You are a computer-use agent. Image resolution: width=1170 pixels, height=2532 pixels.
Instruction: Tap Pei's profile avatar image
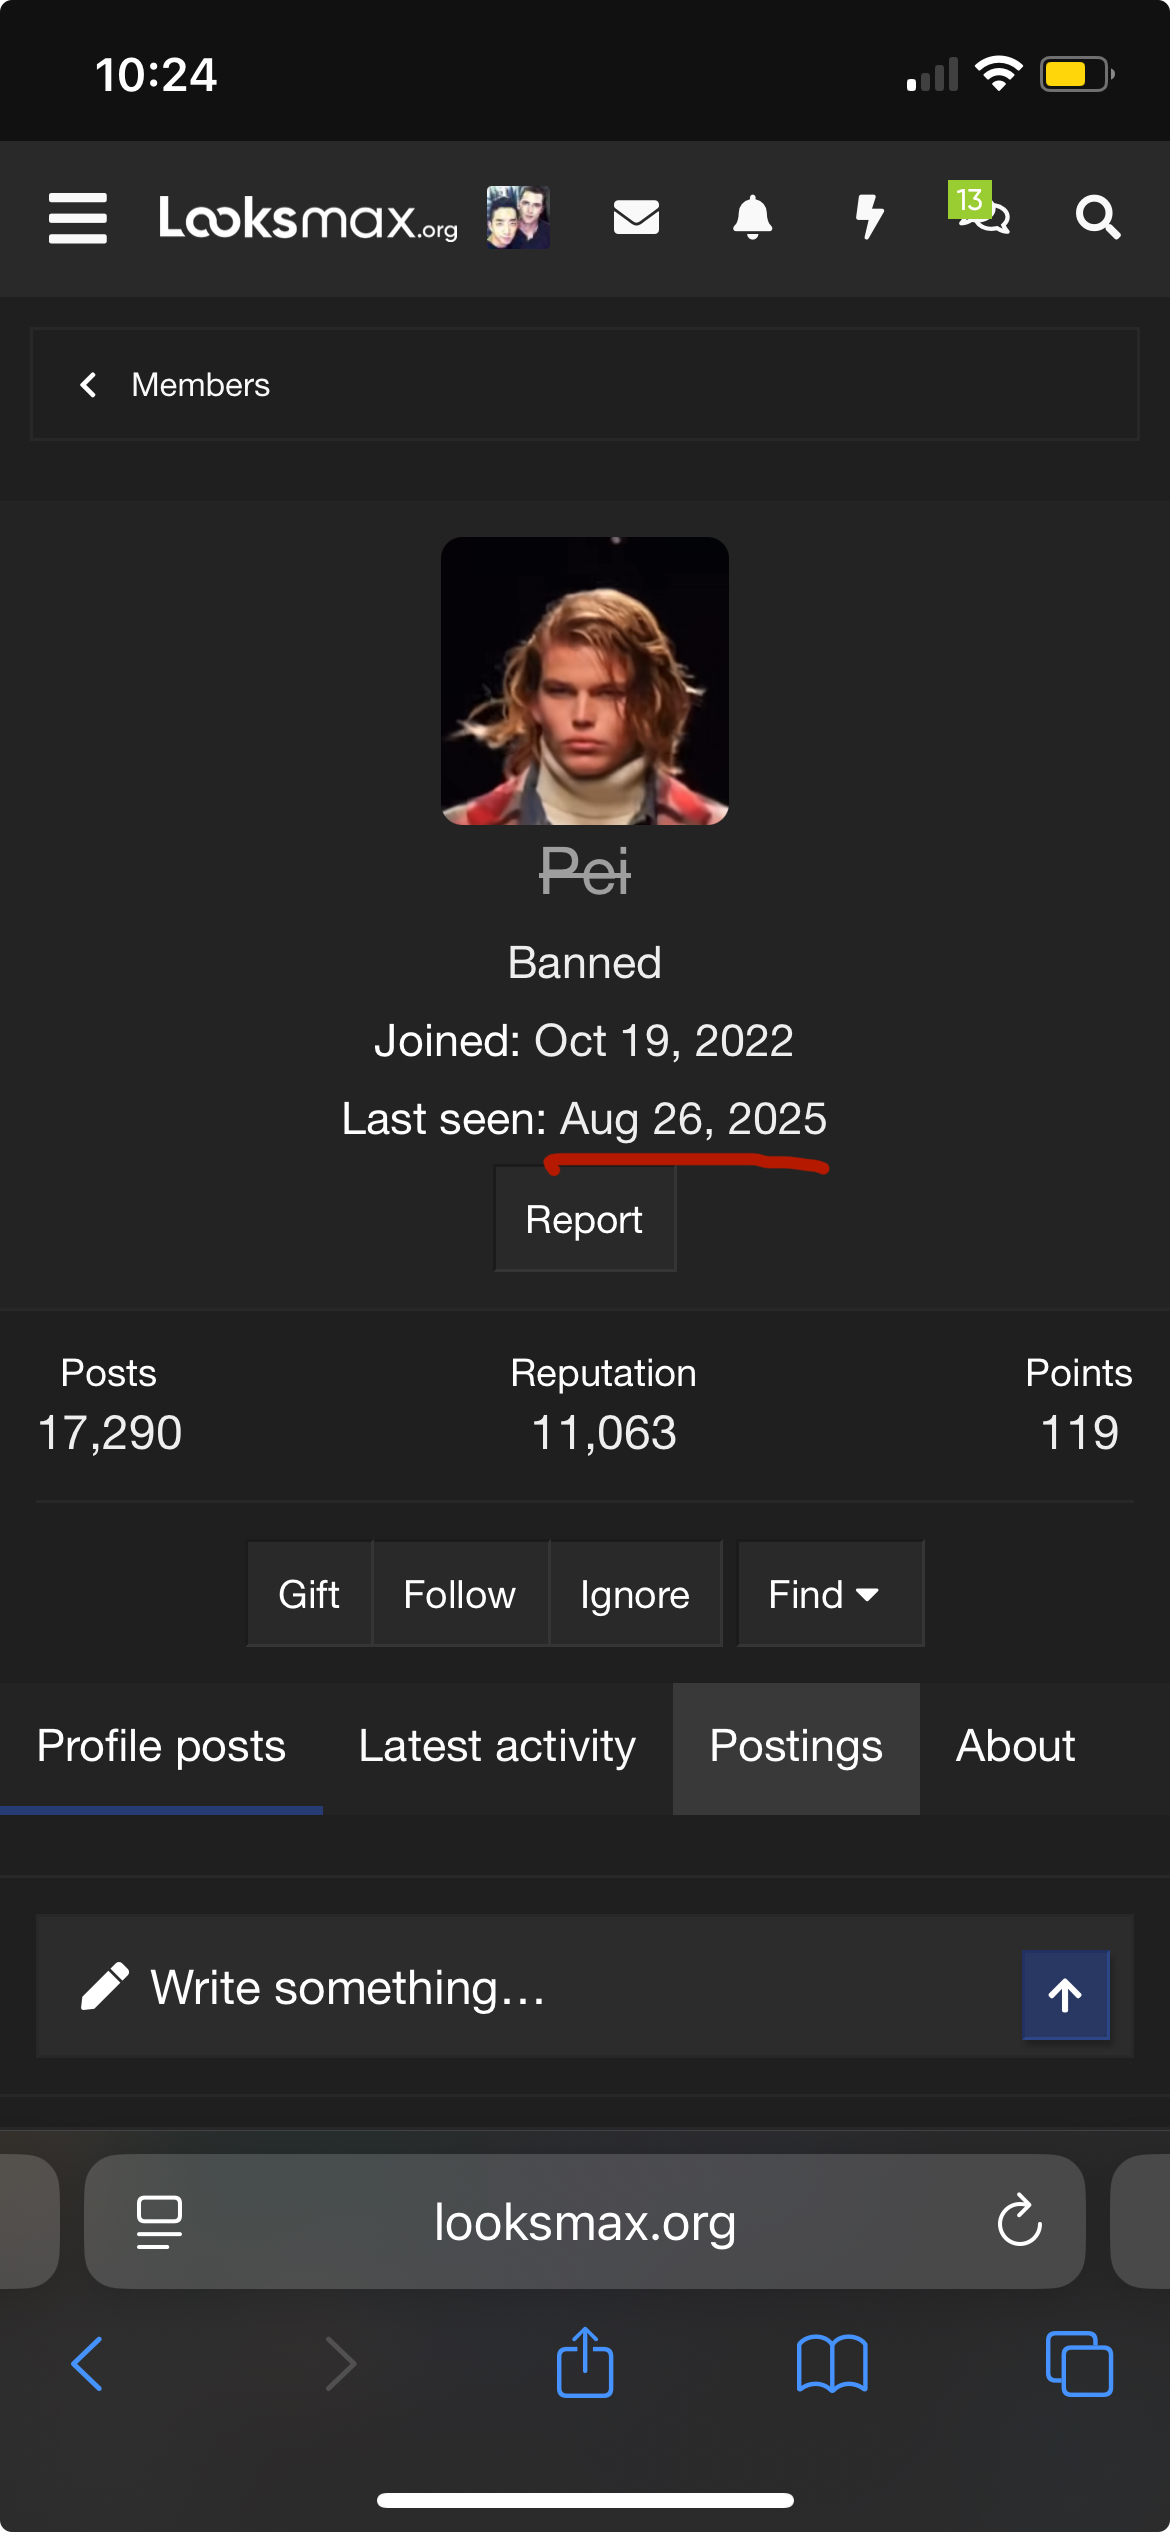[585, 681]
